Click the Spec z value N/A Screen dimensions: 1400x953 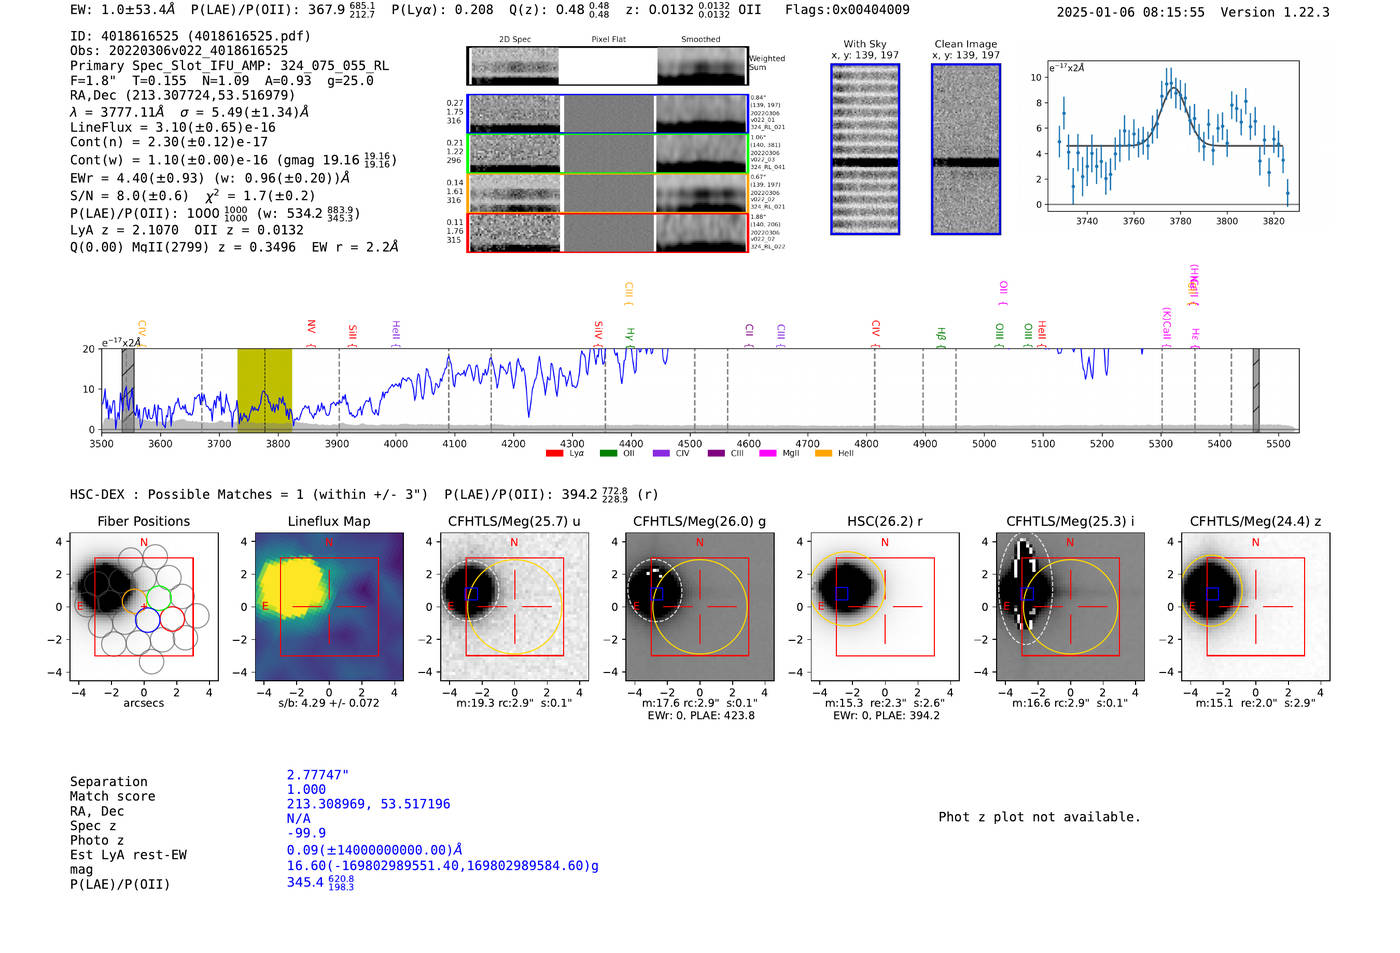pos(298,818)
